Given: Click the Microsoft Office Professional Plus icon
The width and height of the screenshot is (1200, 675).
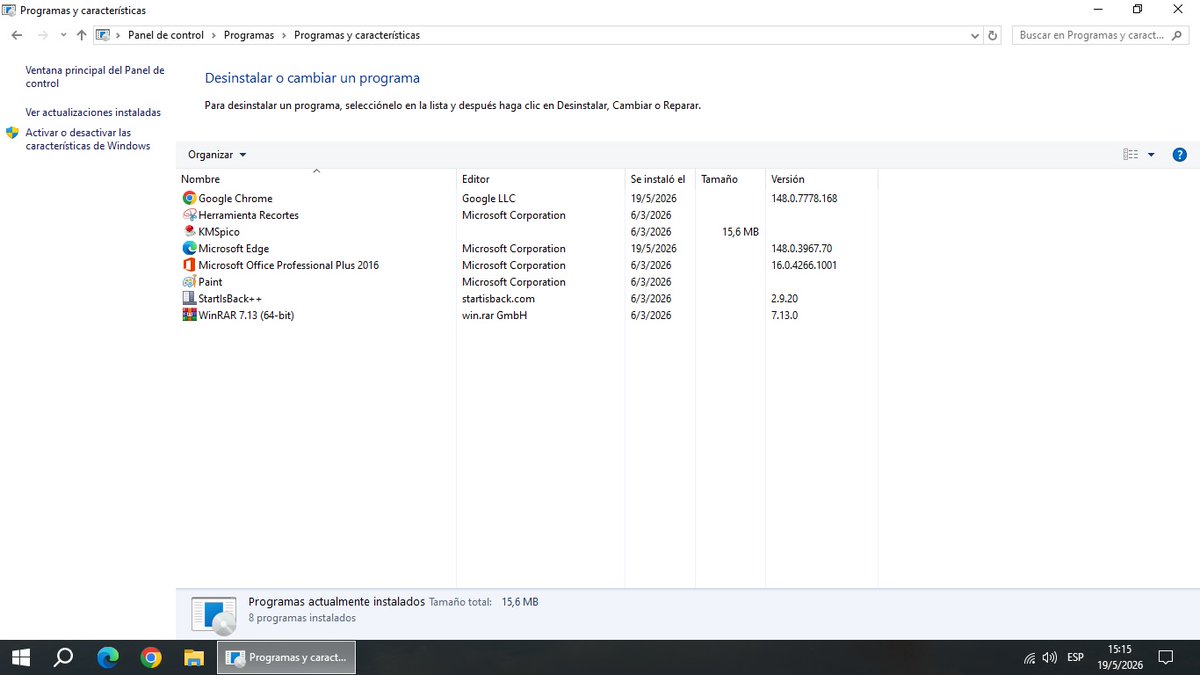Looking at the screenshot, I should pos(190,265).
